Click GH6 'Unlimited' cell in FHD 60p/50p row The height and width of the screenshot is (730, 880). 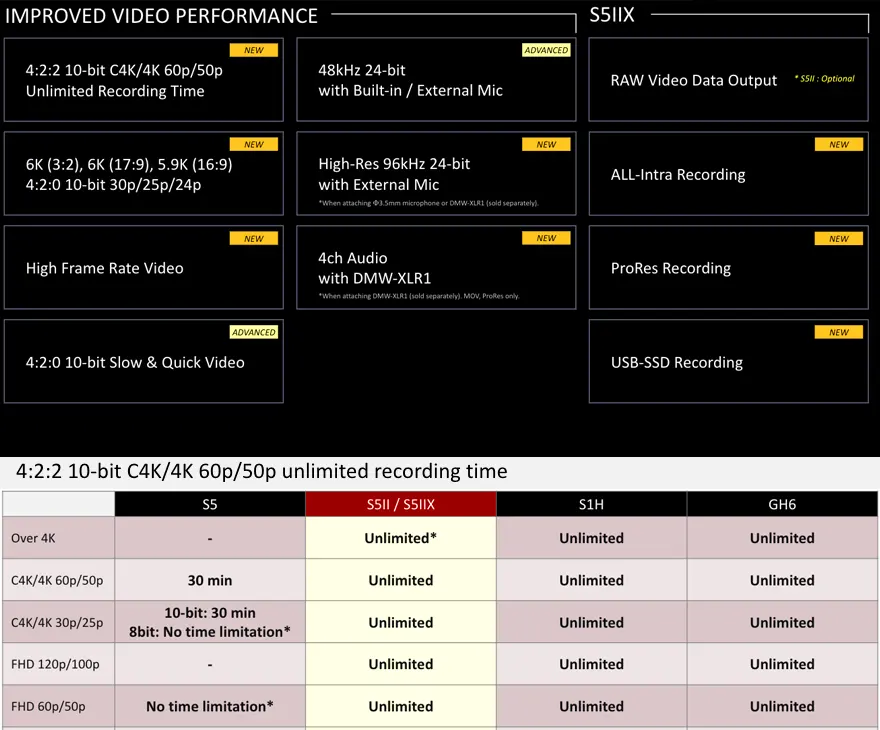tap(782, 706)
